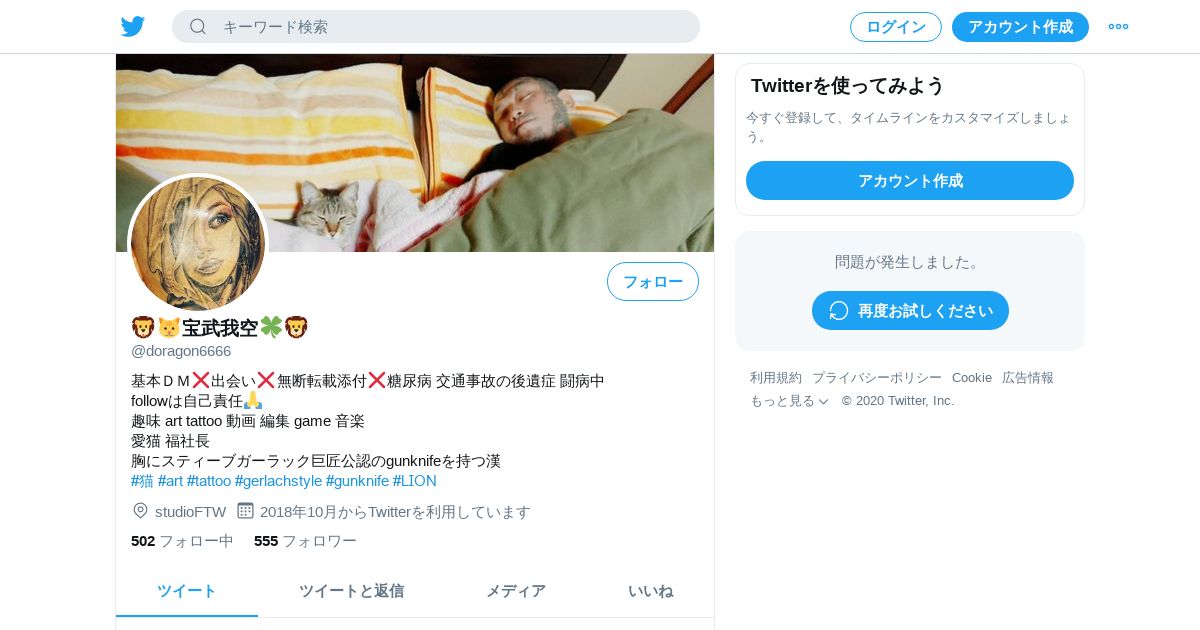Open the three-dot more options icon
This screenshot has height=630, width=1200.
tap(1118, 27)
